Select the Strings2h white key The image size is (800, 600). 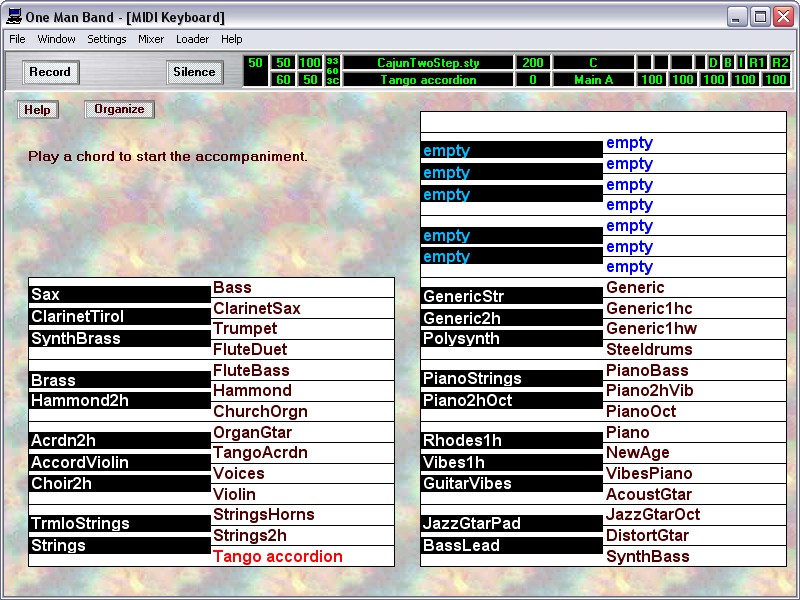(x=303, y=536)
